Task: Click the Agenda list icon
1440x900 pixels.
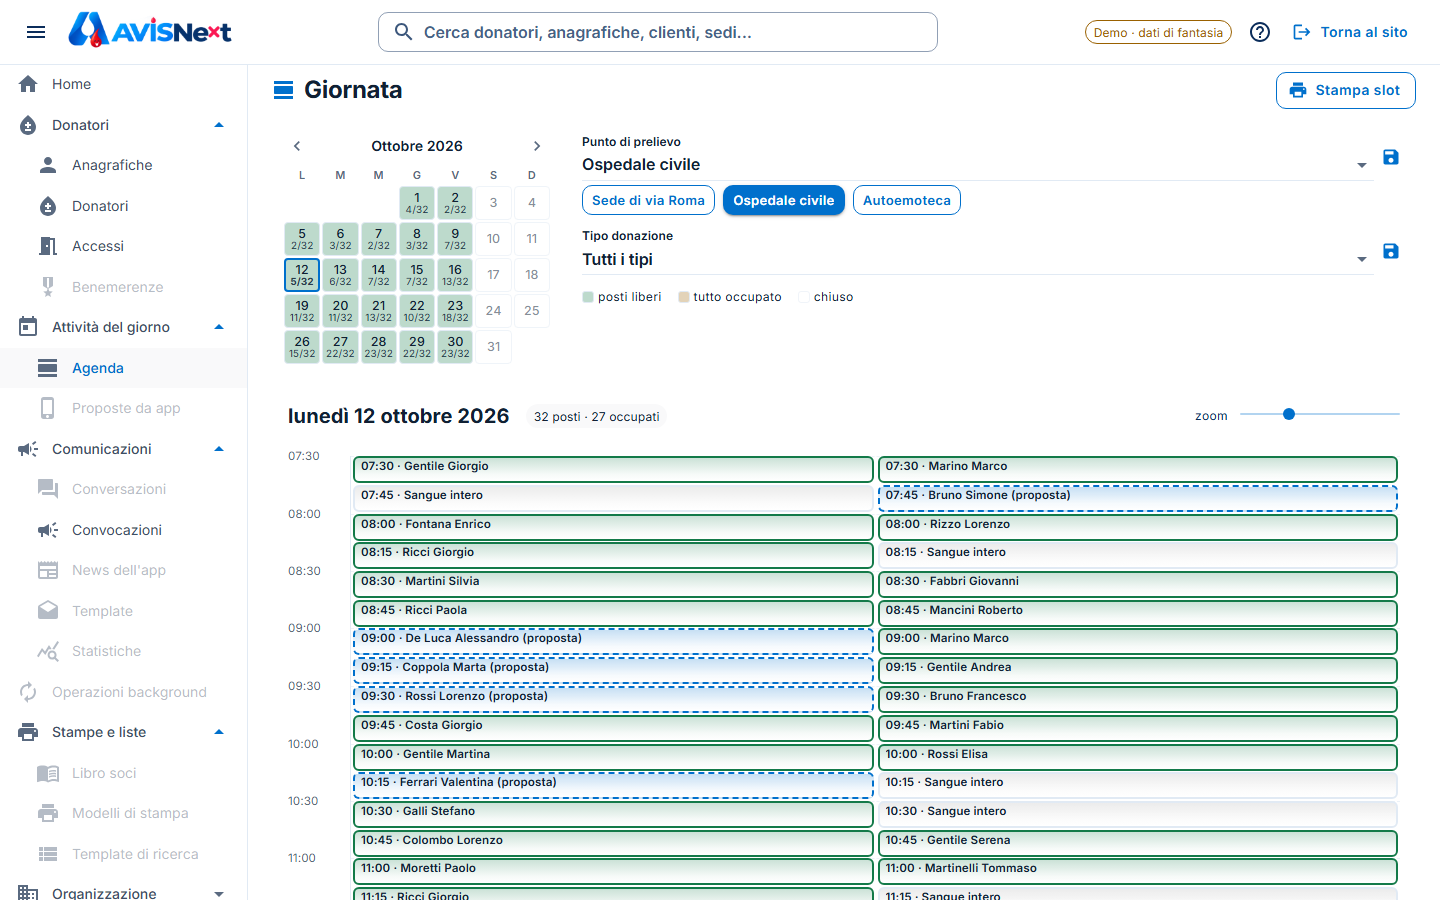Action: 48,368
